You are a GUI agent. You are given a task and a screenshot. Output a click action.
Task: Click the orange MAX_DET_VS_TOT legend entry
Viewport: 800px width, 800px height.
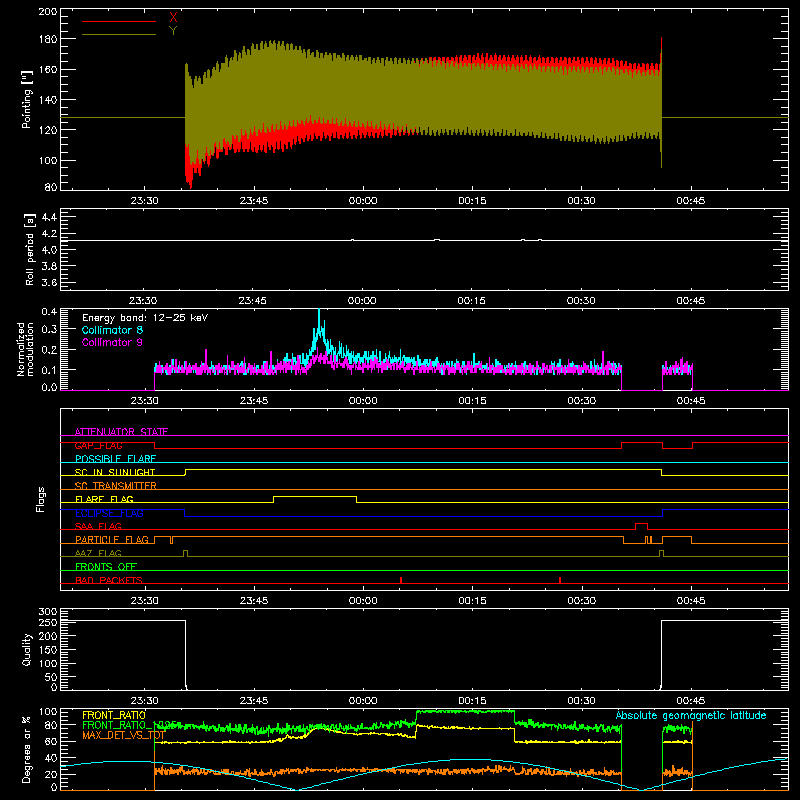(123, 735)
